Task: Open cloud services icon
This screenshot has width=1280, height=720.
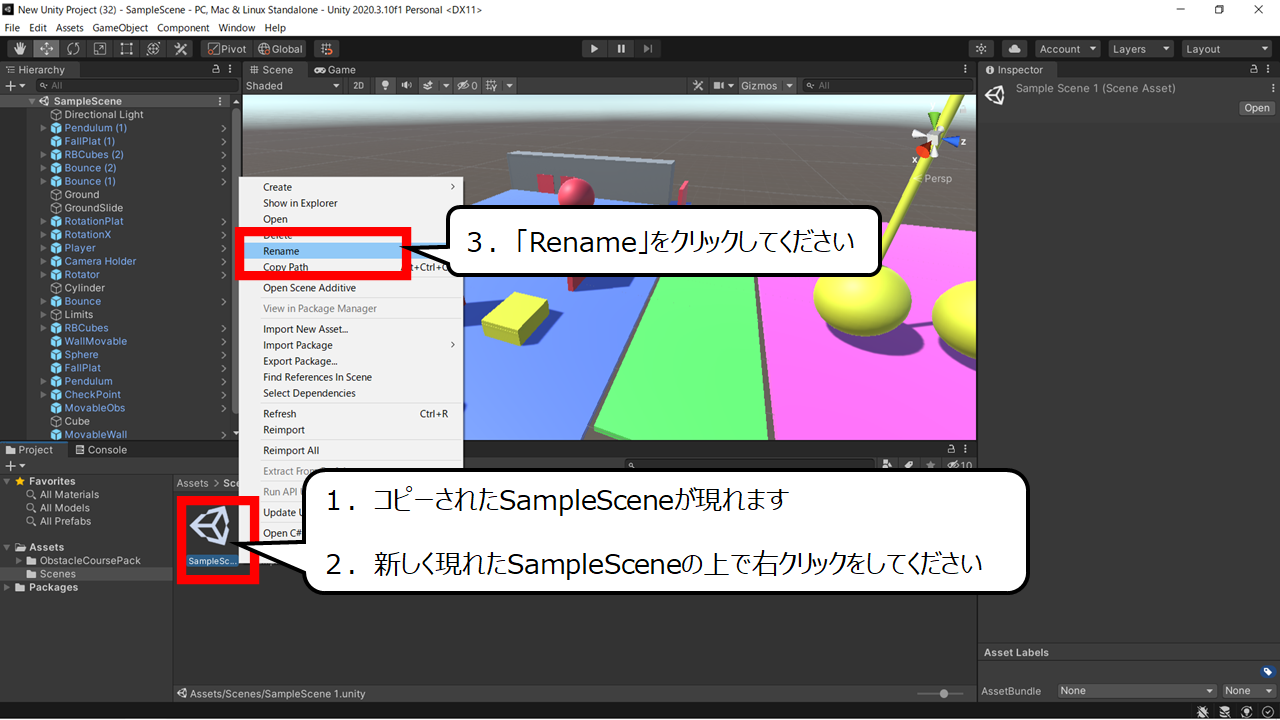Action: (x=1015, y=49)
